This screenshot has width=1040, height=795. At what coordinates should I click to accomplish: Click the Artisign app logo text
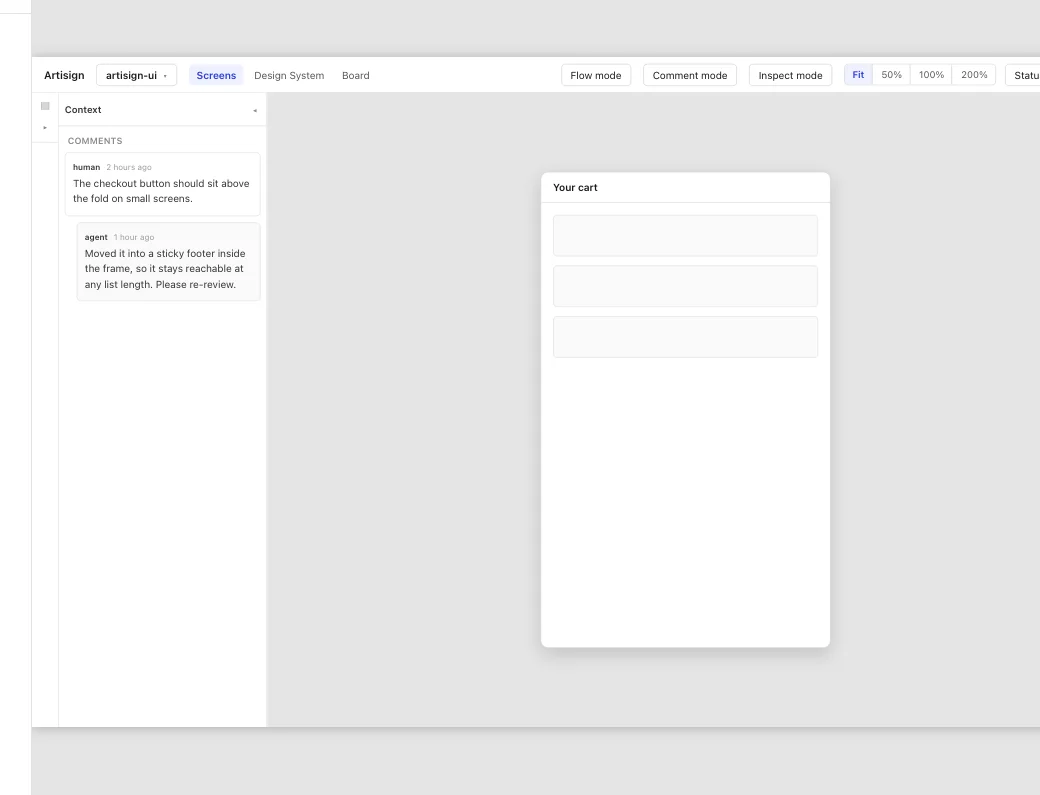(64, 76)
